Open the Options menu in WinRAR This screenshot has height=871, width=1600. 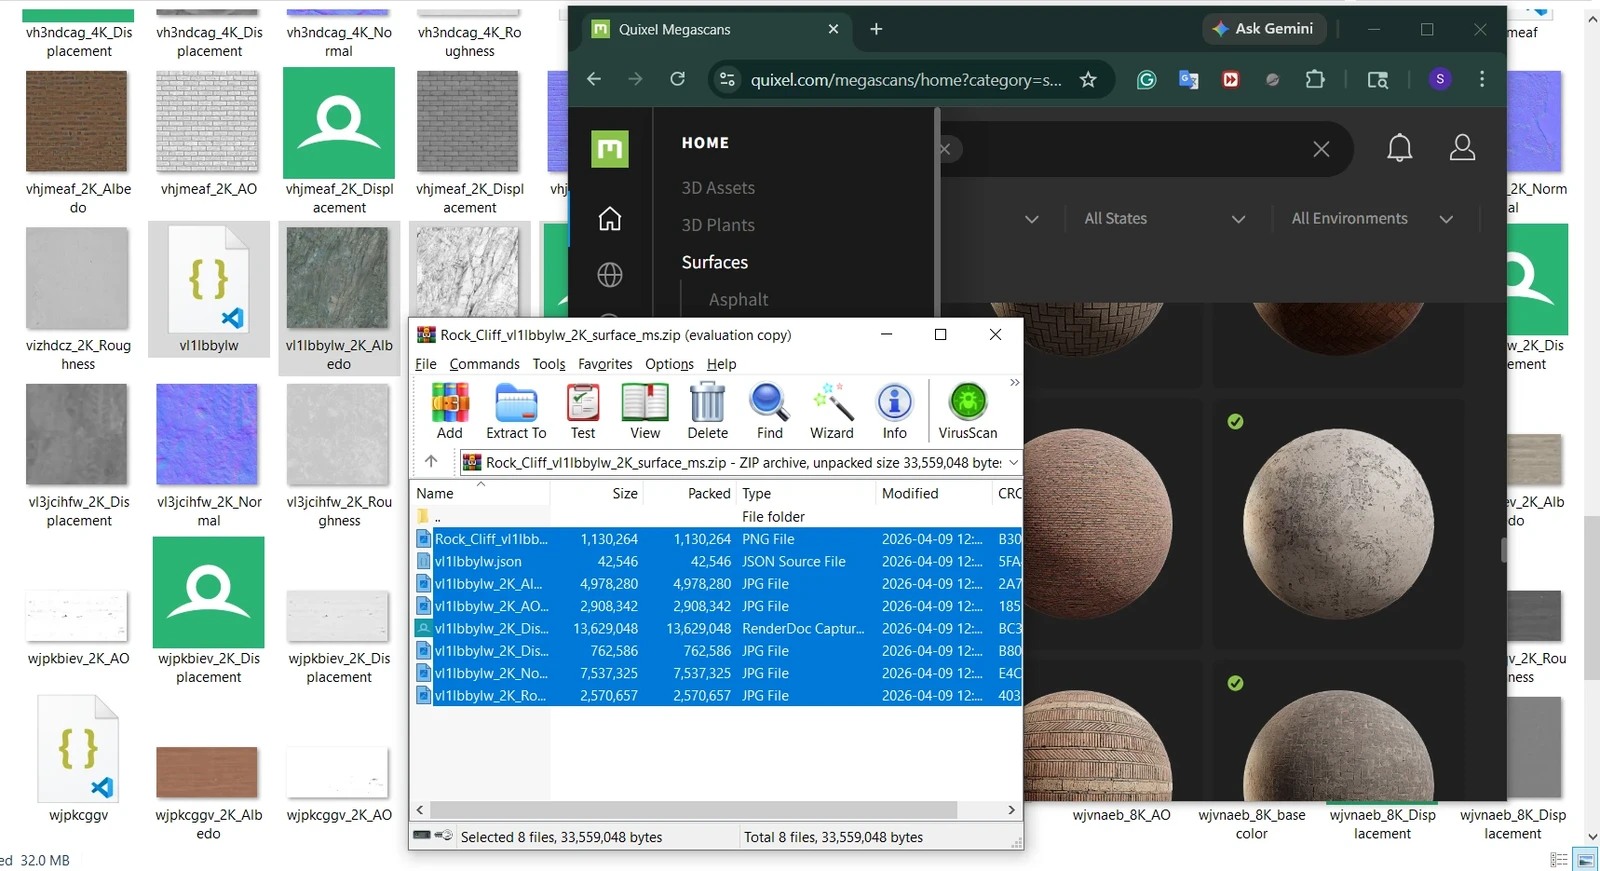[x=669, y=364]
